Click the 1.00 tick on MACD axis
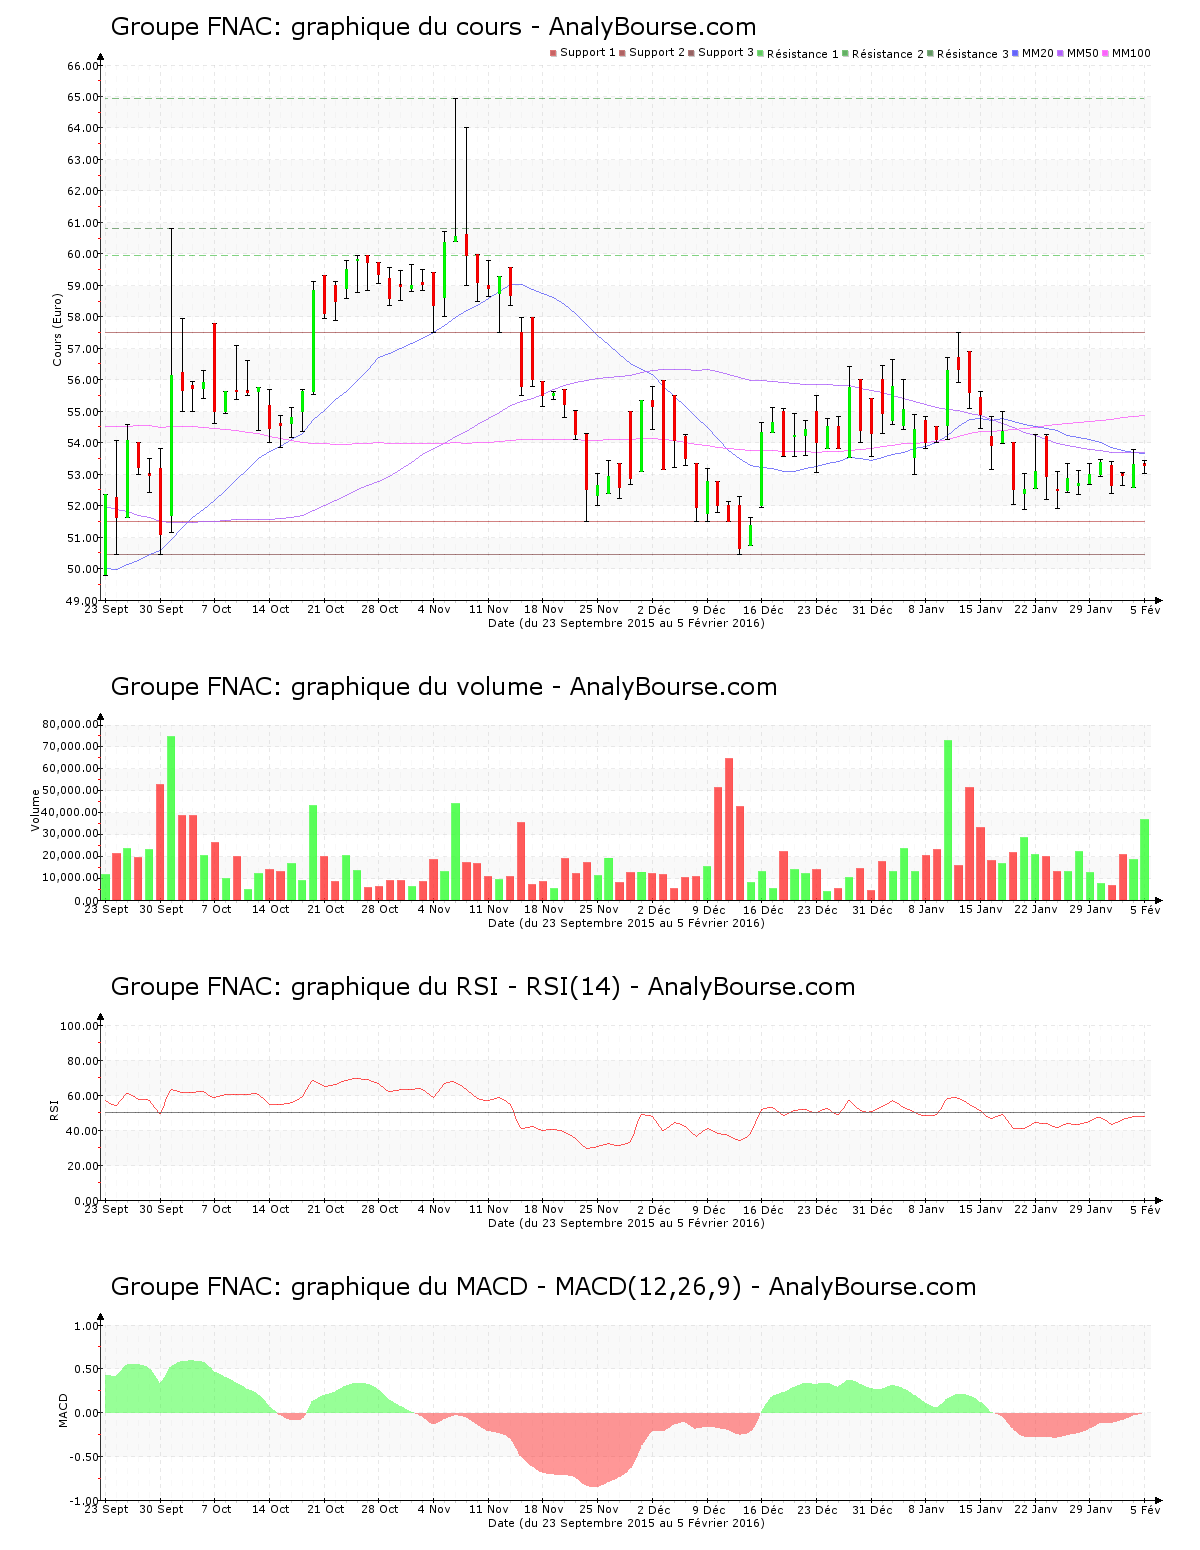 point(87,1326)
